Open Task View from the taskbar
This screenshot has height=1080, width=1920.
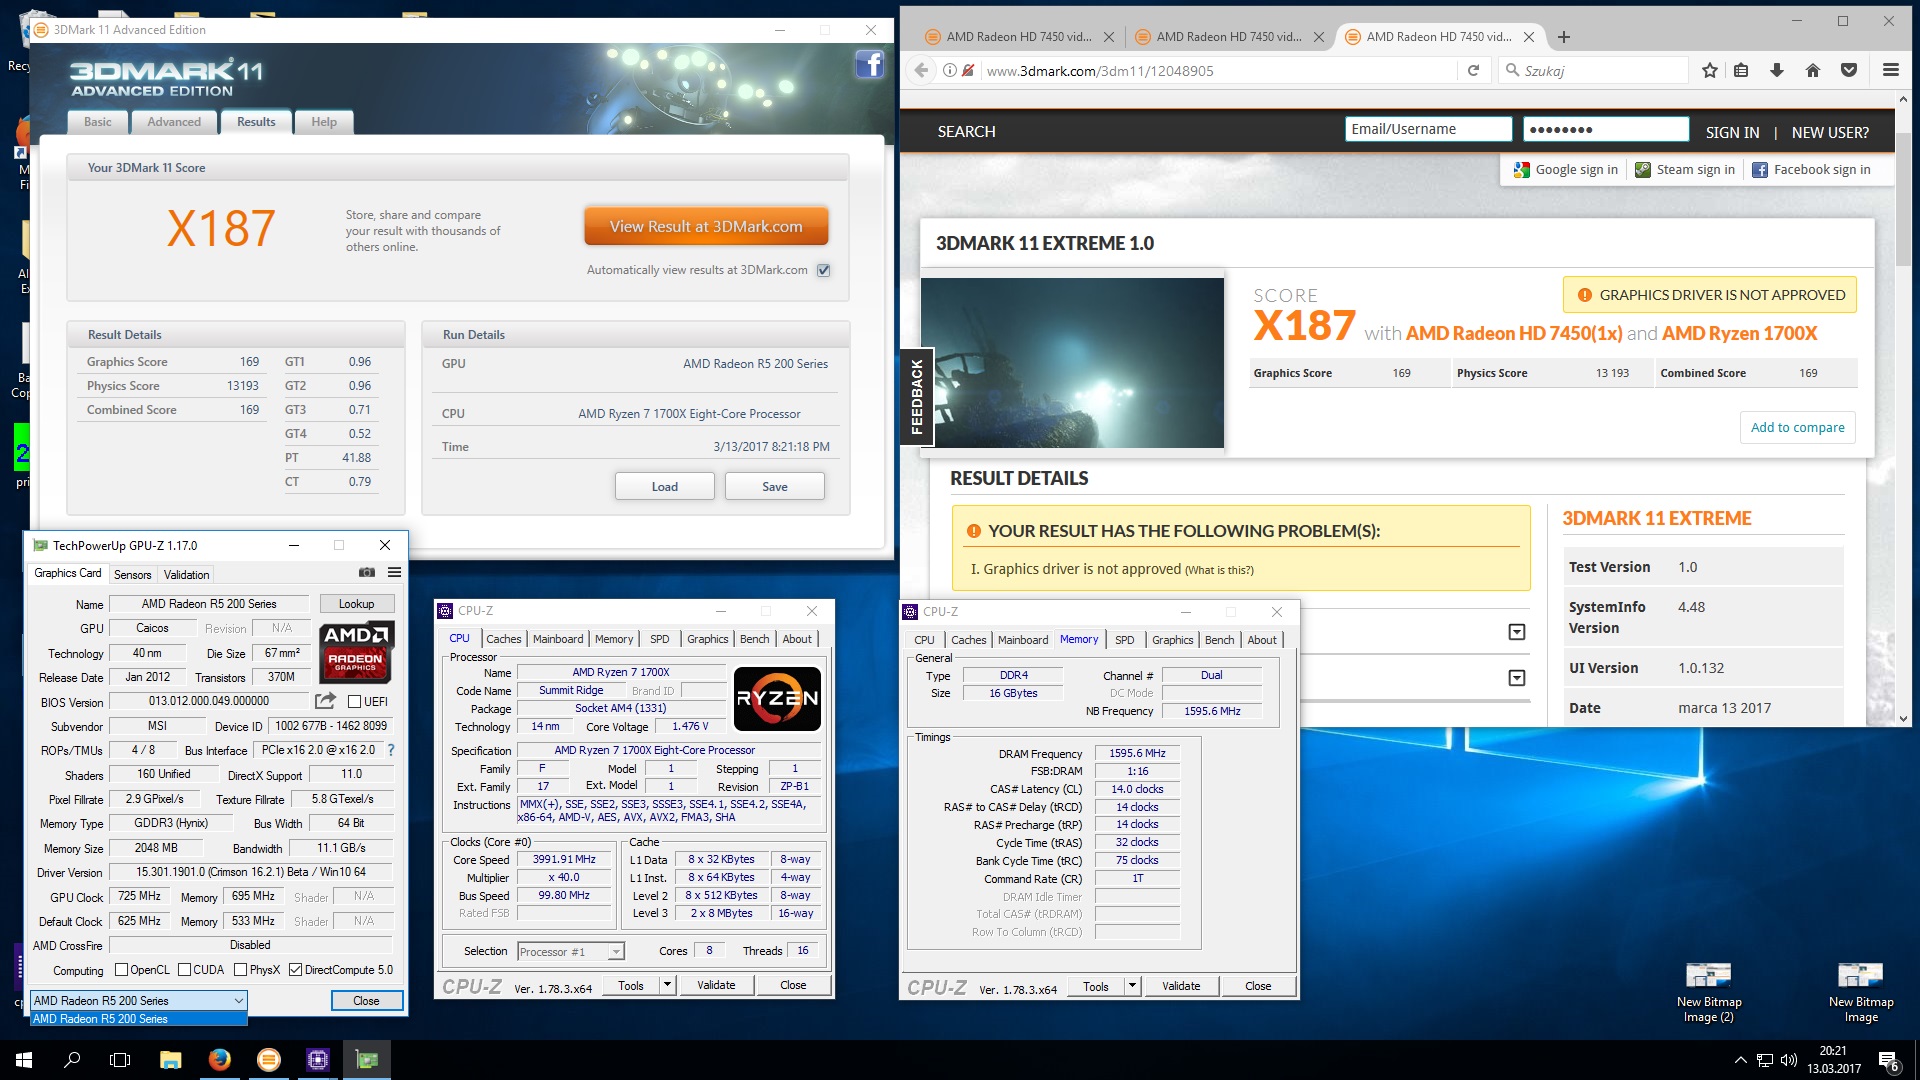pyautogui.click(x=120, y=1060)
